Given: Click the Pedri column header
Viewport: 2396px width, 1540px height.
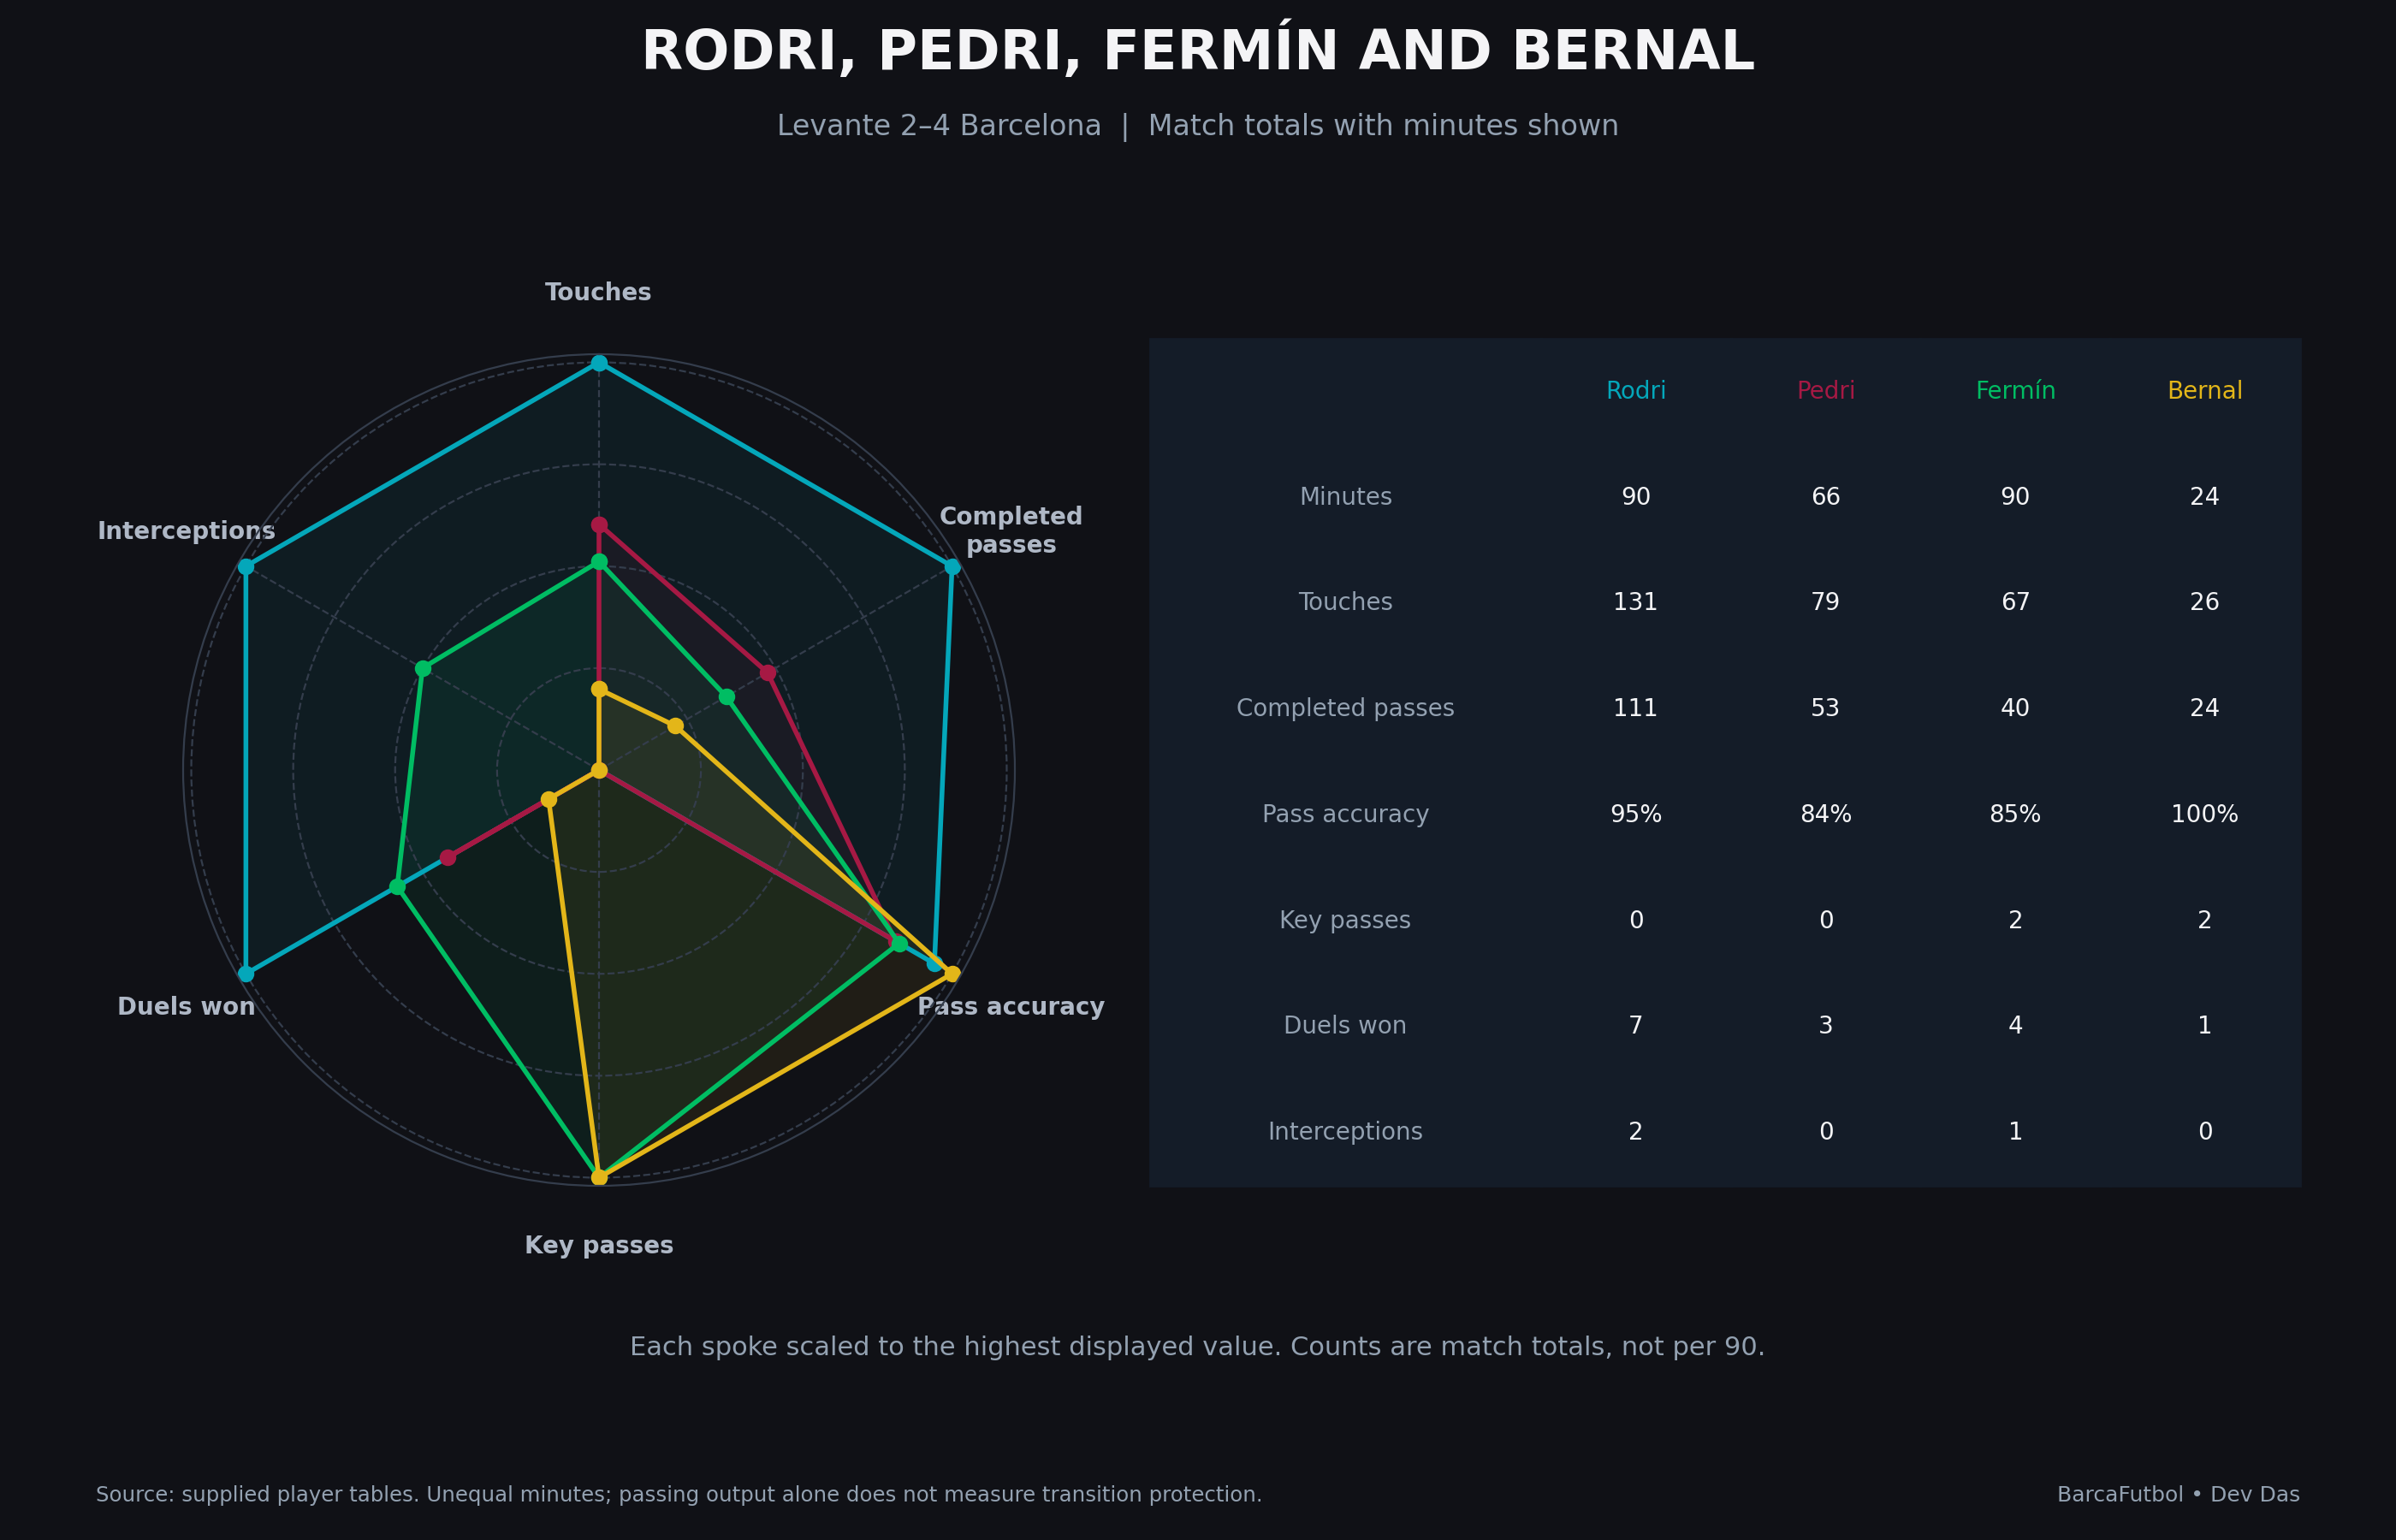Looking at the screenshot, I should point(1825,391).
